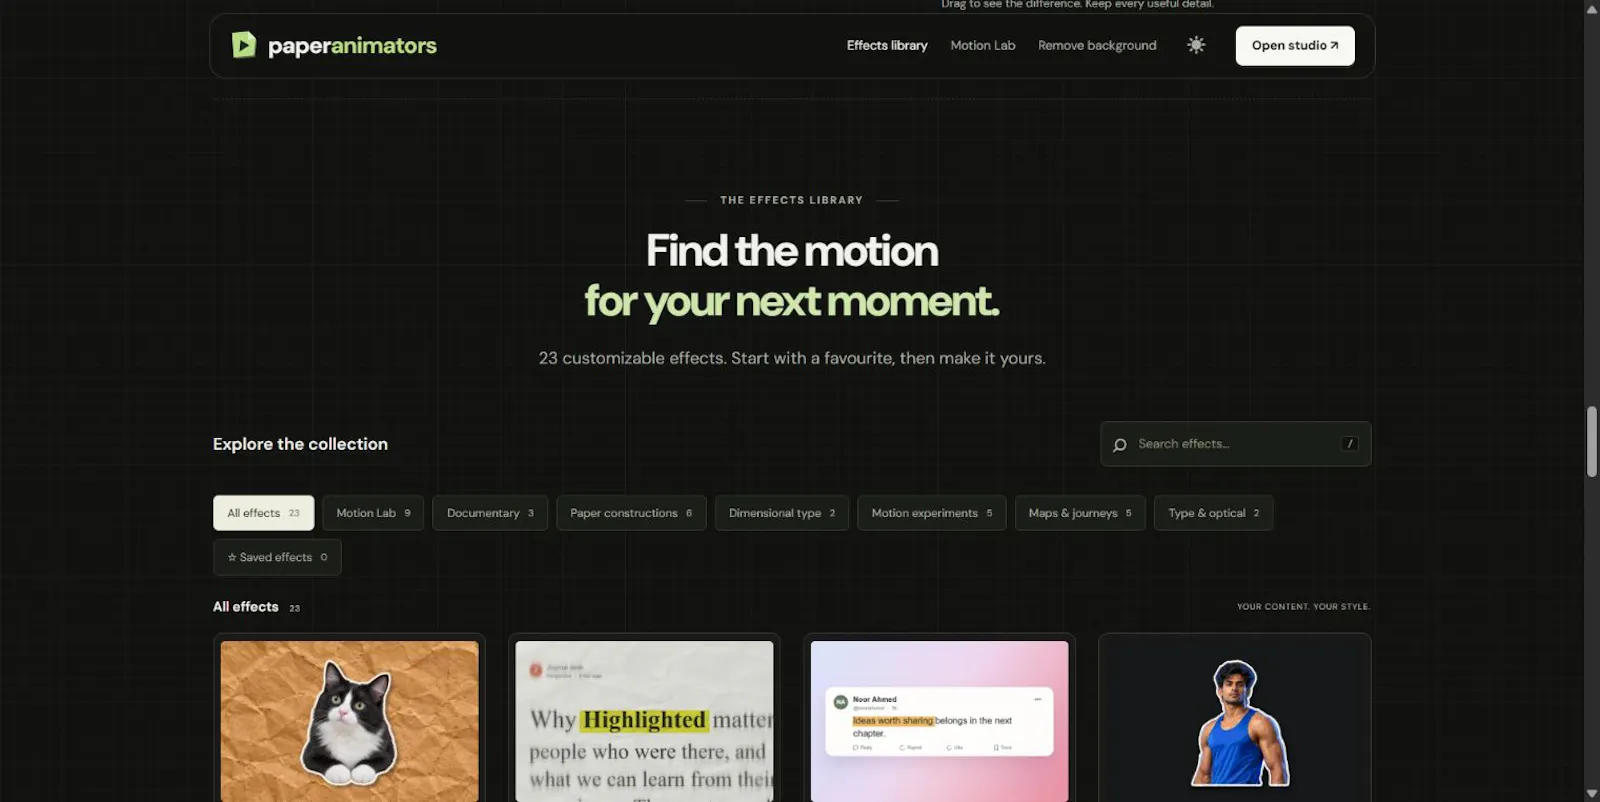Filter by Maps & journeys
This screenshot has height=802, width=1600.
click(x=1080, y=513)
